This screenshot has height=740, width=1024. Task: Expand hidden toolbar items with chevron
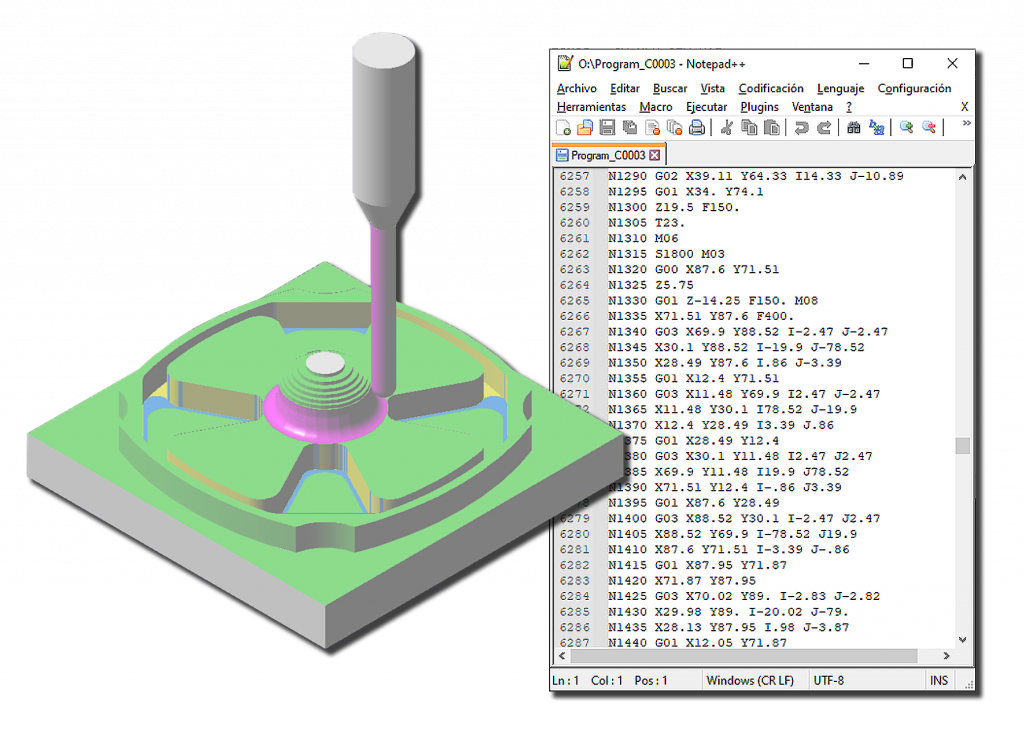tap(966, 124)
